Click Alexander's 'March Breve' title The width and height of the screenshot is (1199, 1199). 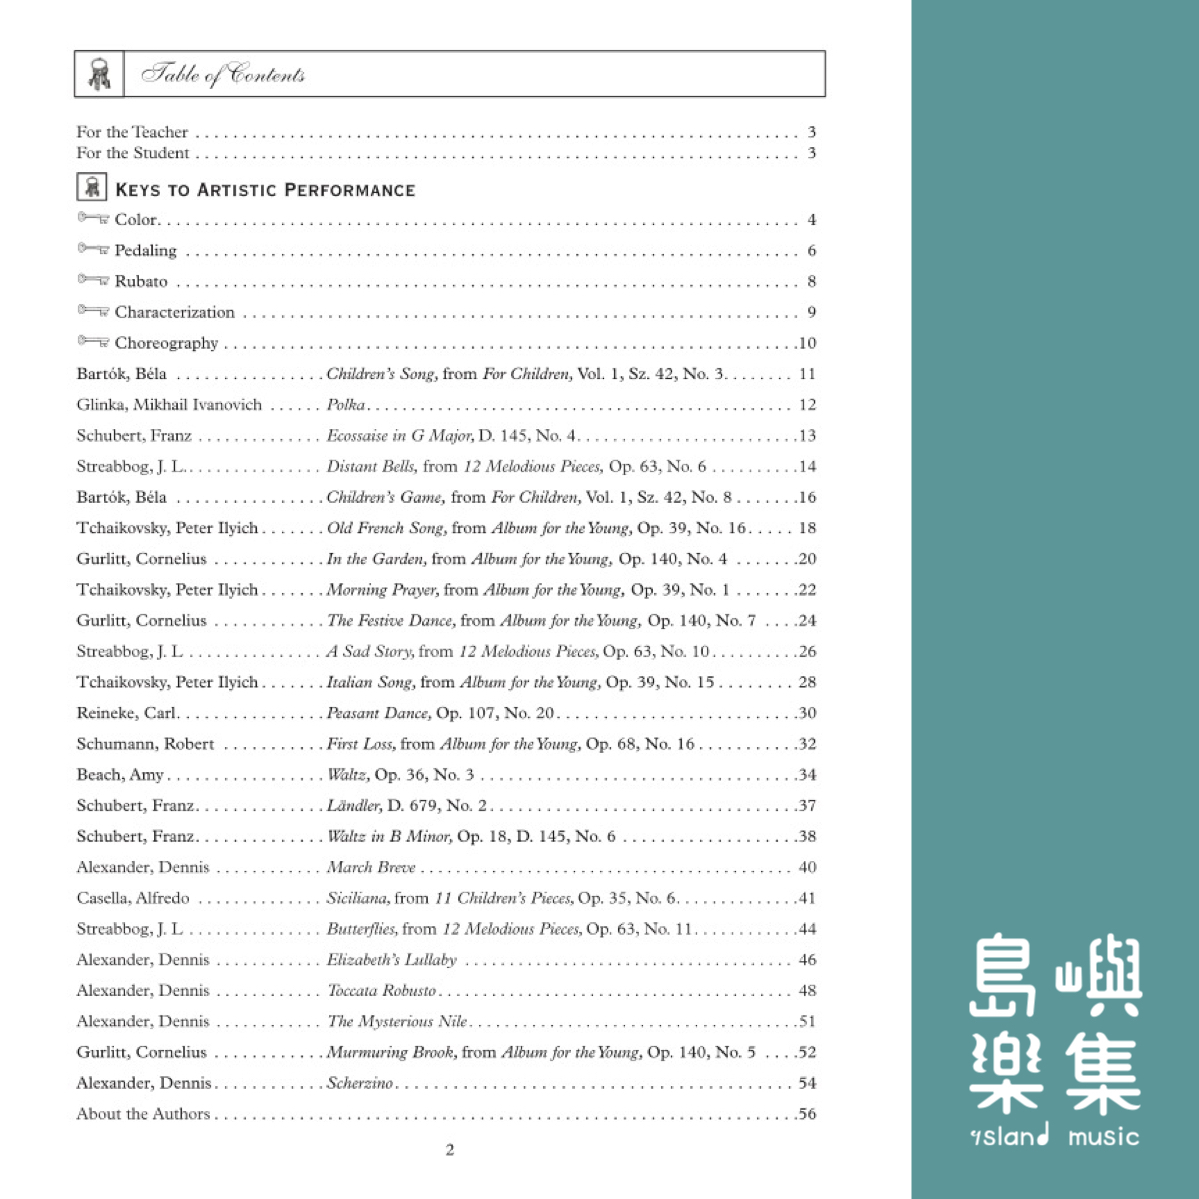[371, 867]
